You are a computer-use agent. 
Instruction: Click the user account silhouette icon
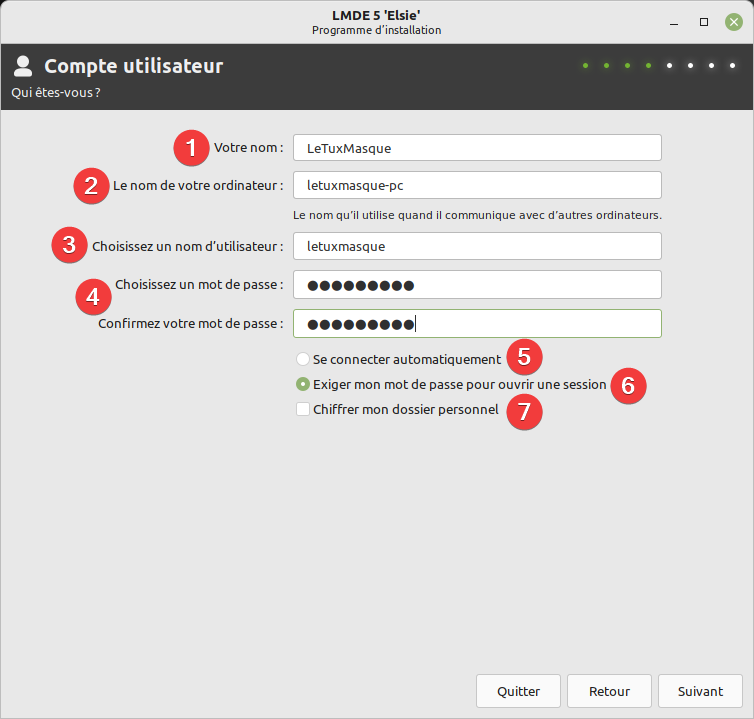click(23, 67)
